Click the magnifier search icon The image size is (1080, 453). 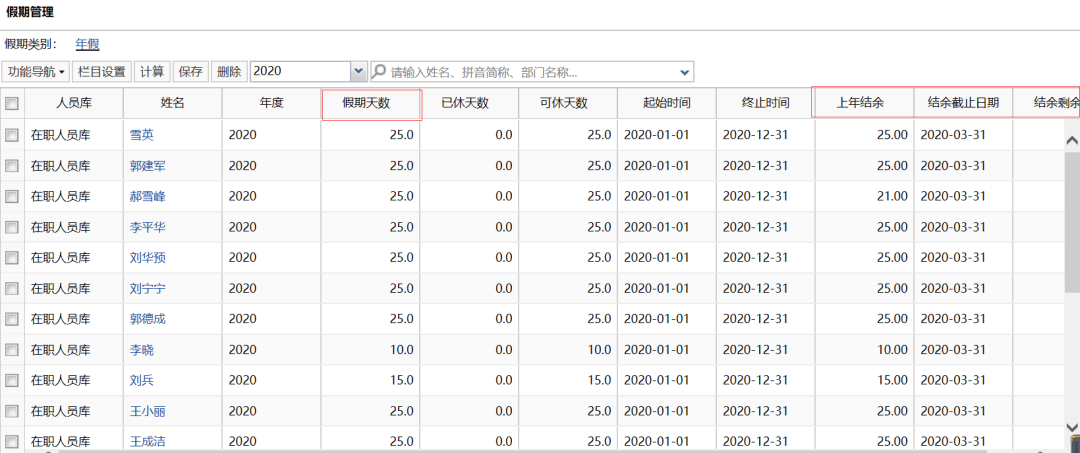tap(380, 72)
